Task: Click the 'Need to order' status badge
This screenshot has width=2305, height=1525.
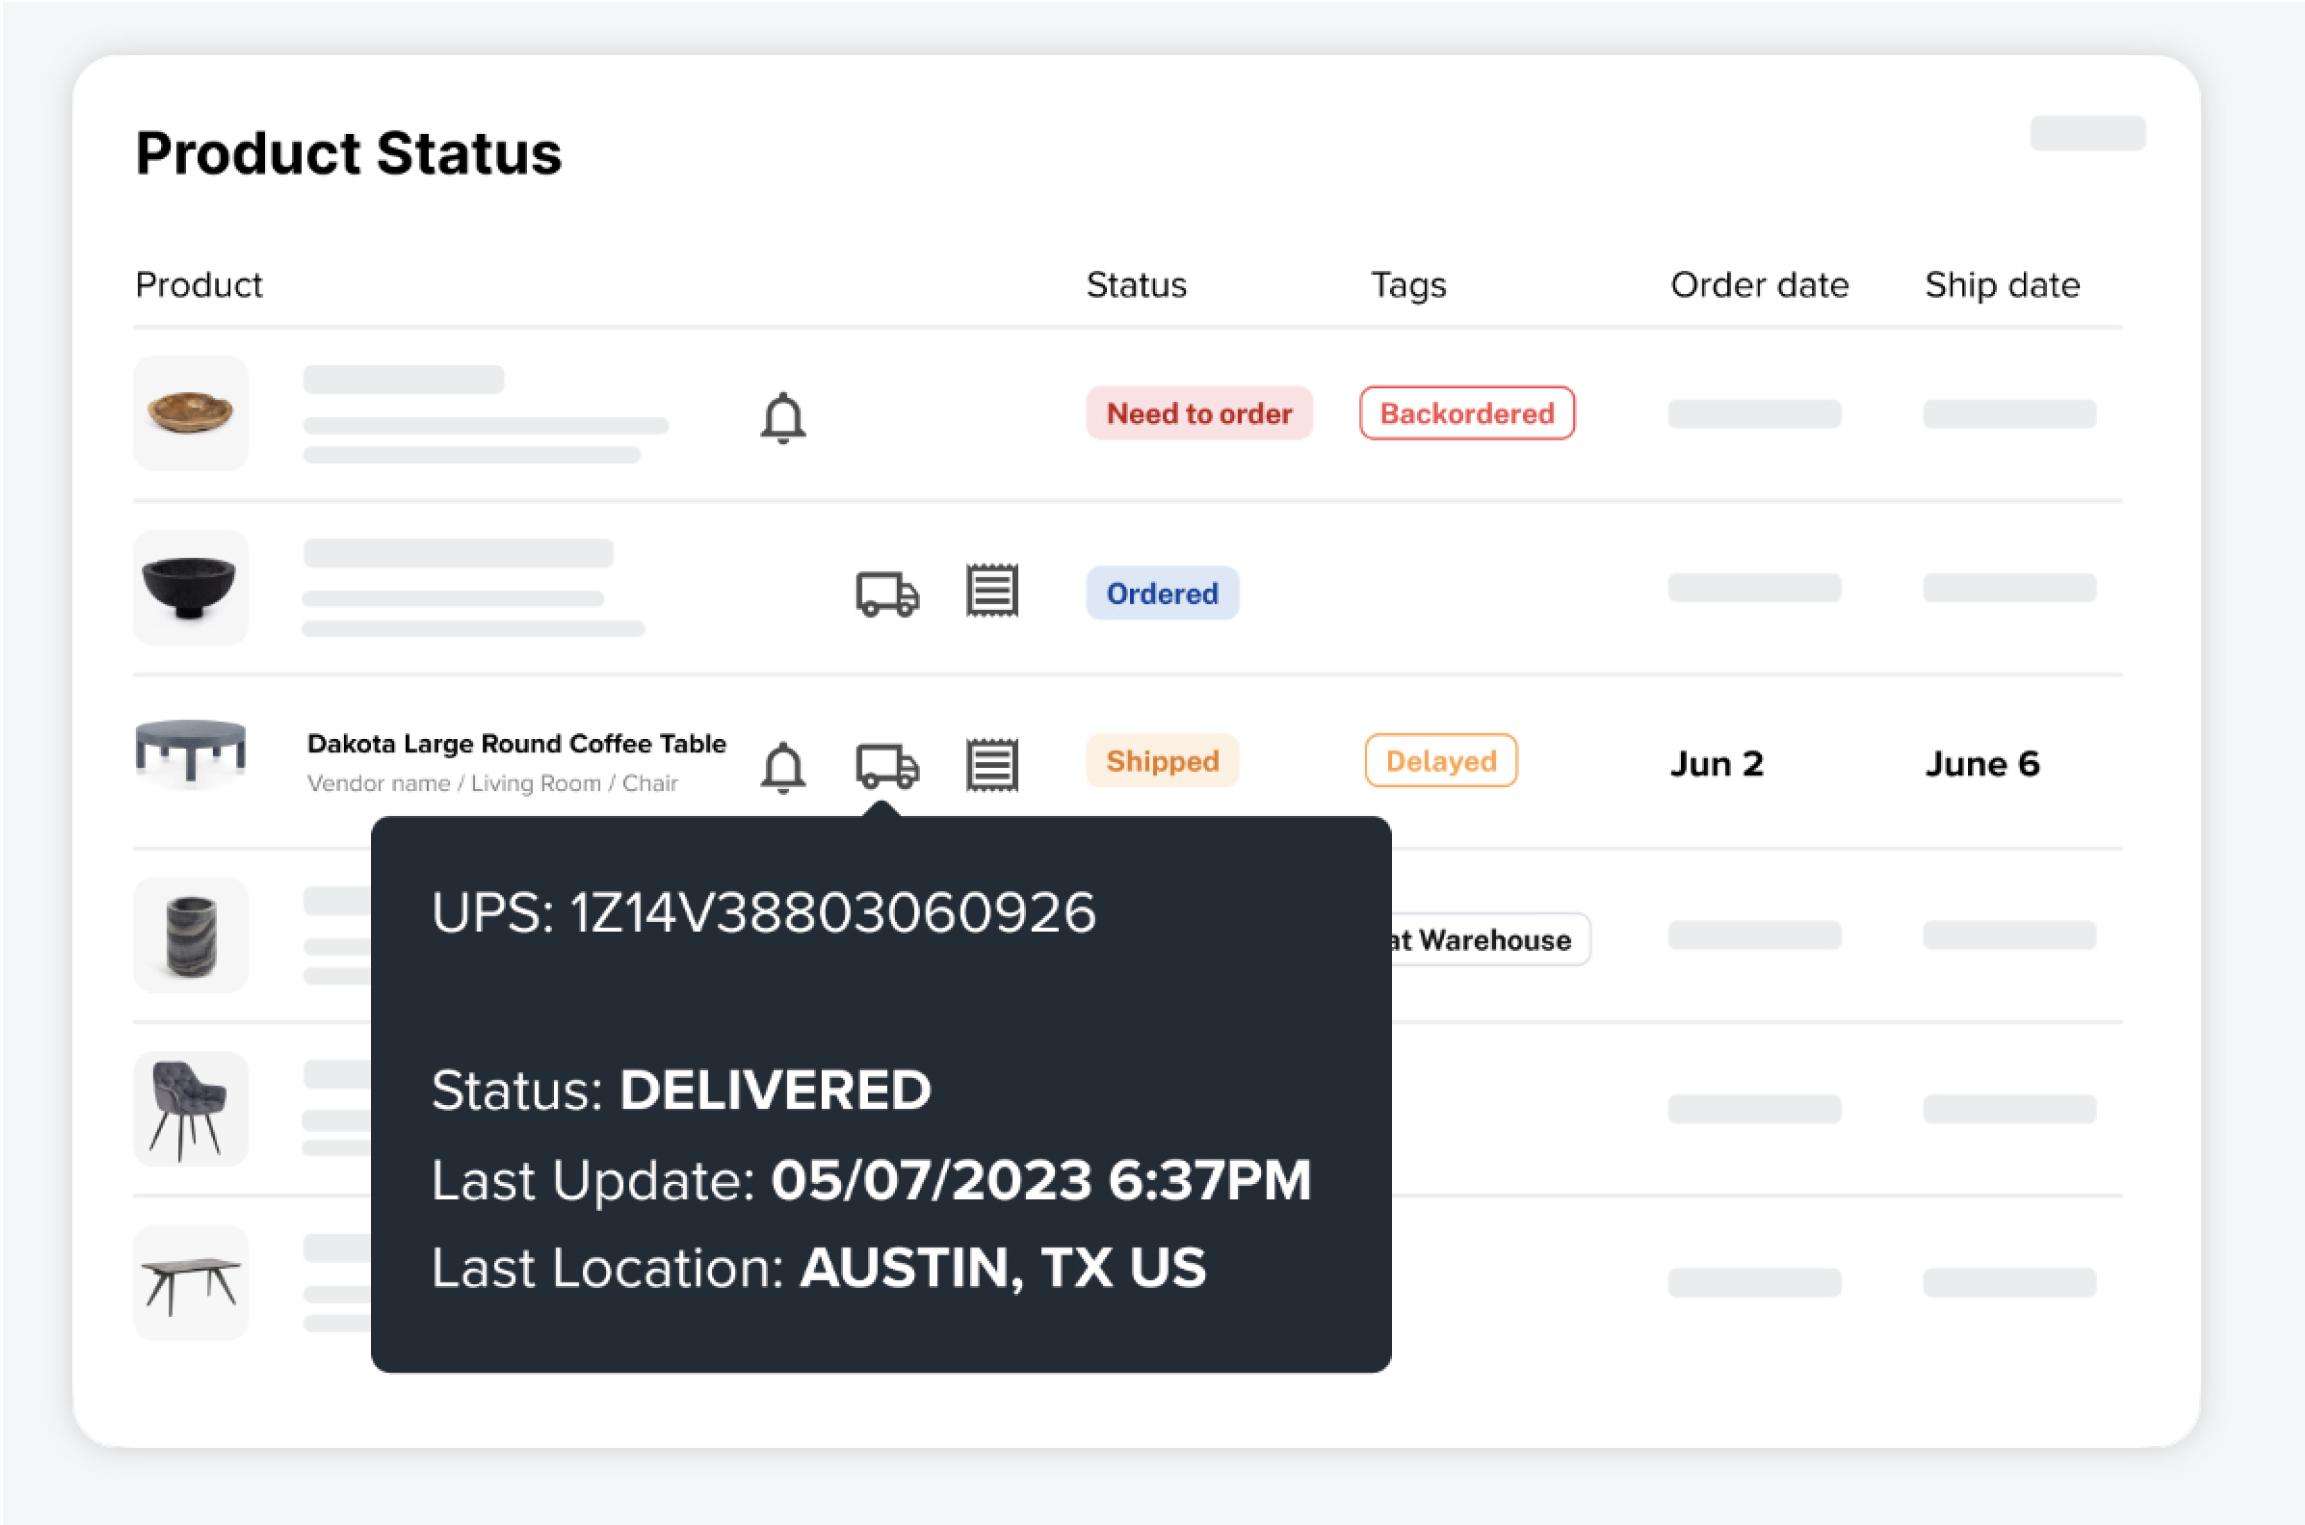Action: click(x=1198, y=413)
